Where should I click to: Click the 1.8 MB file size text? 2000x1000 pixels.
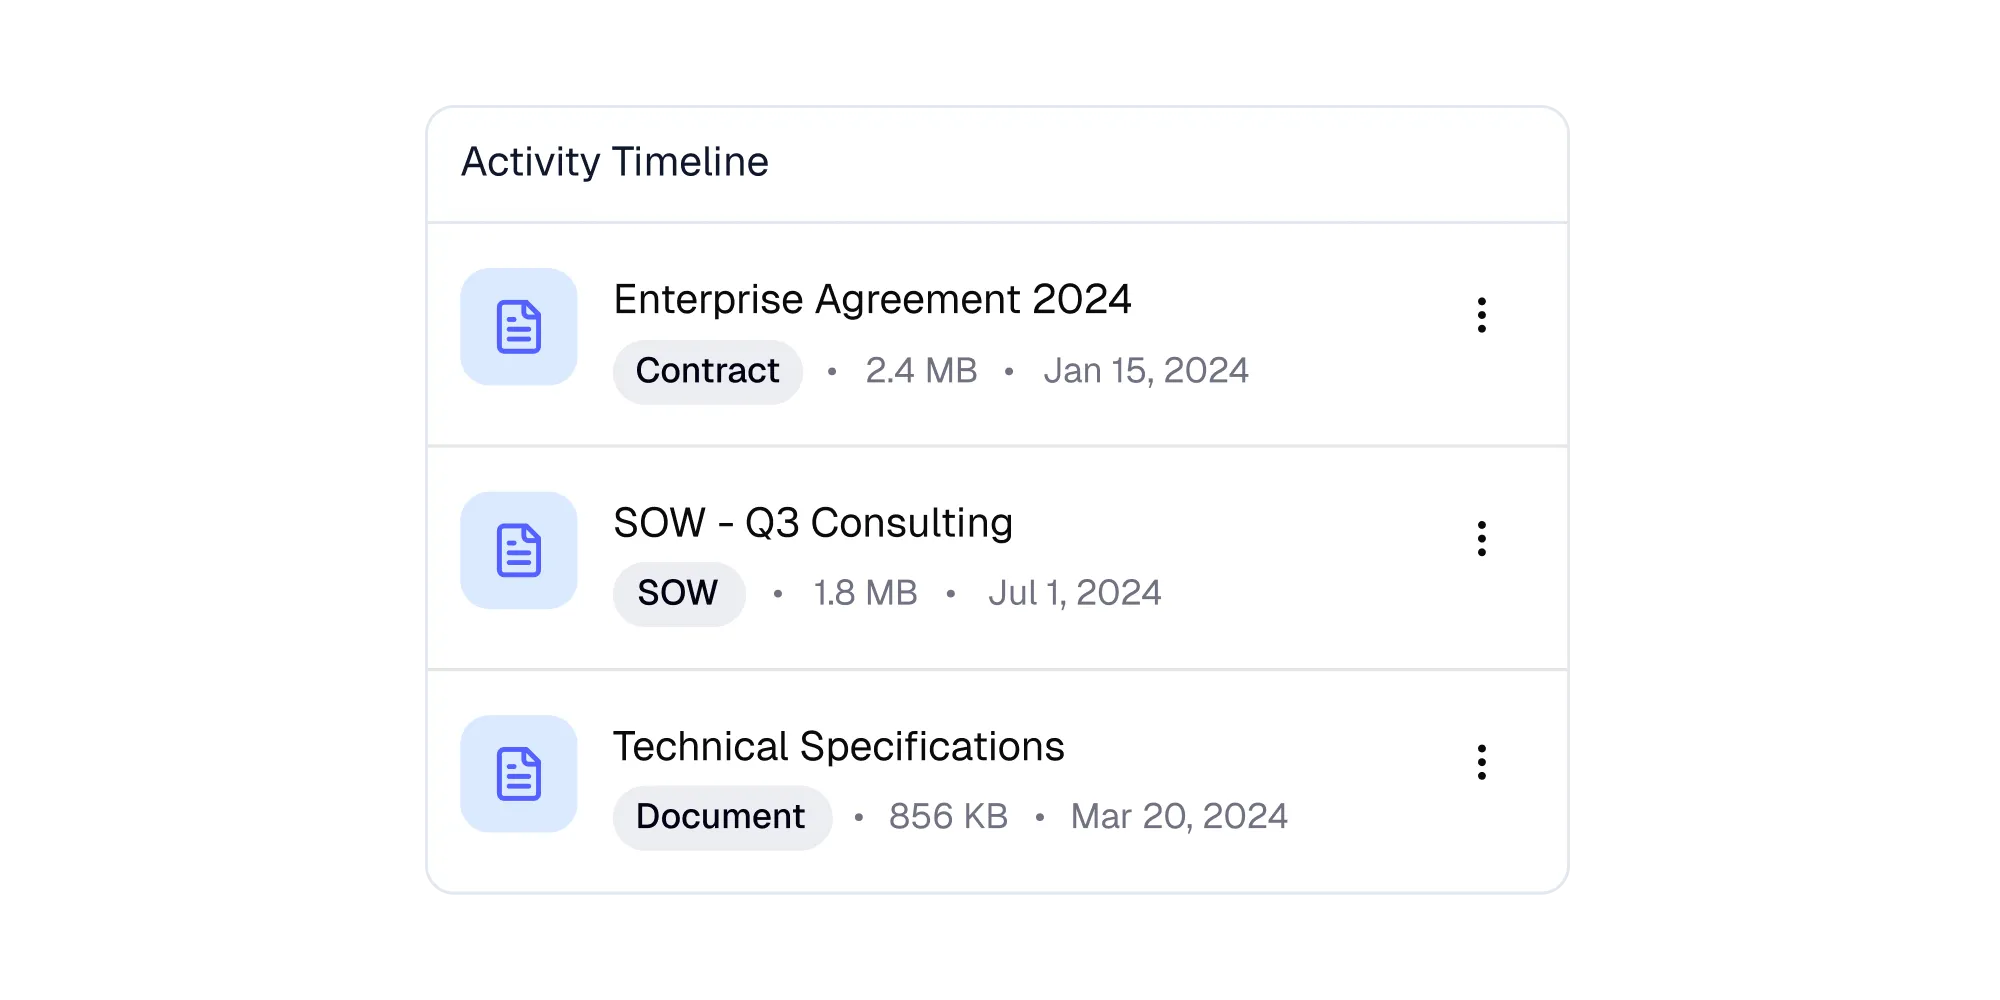[864, 593]
